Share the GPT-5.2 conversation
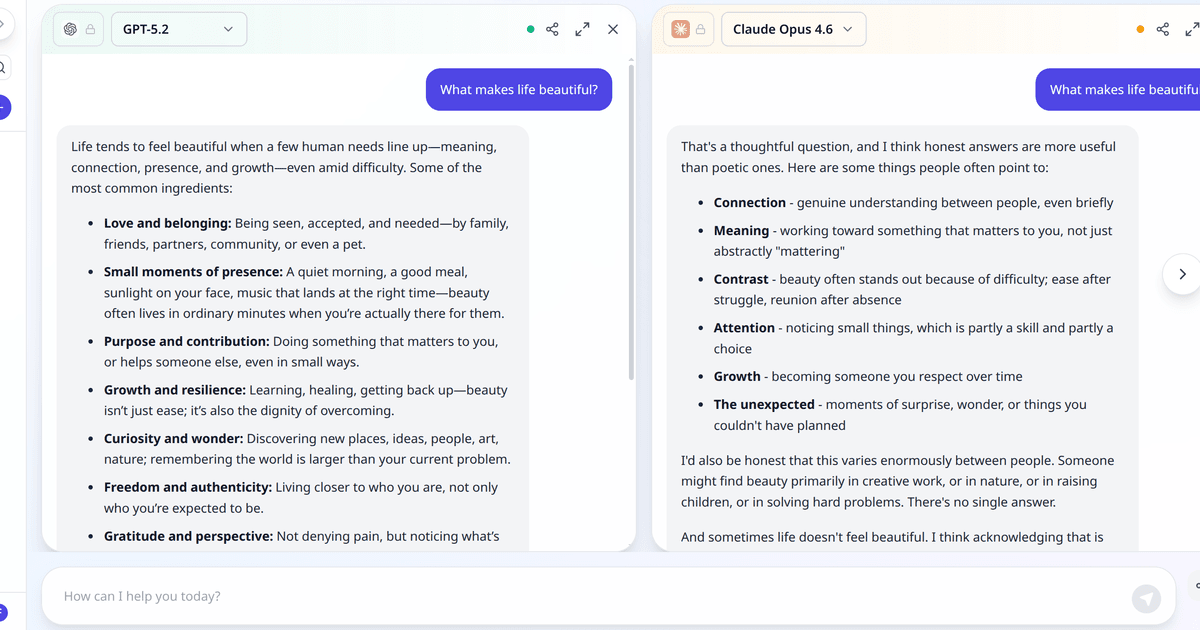This screenshot has width=1200, height=630. (552, 30)
